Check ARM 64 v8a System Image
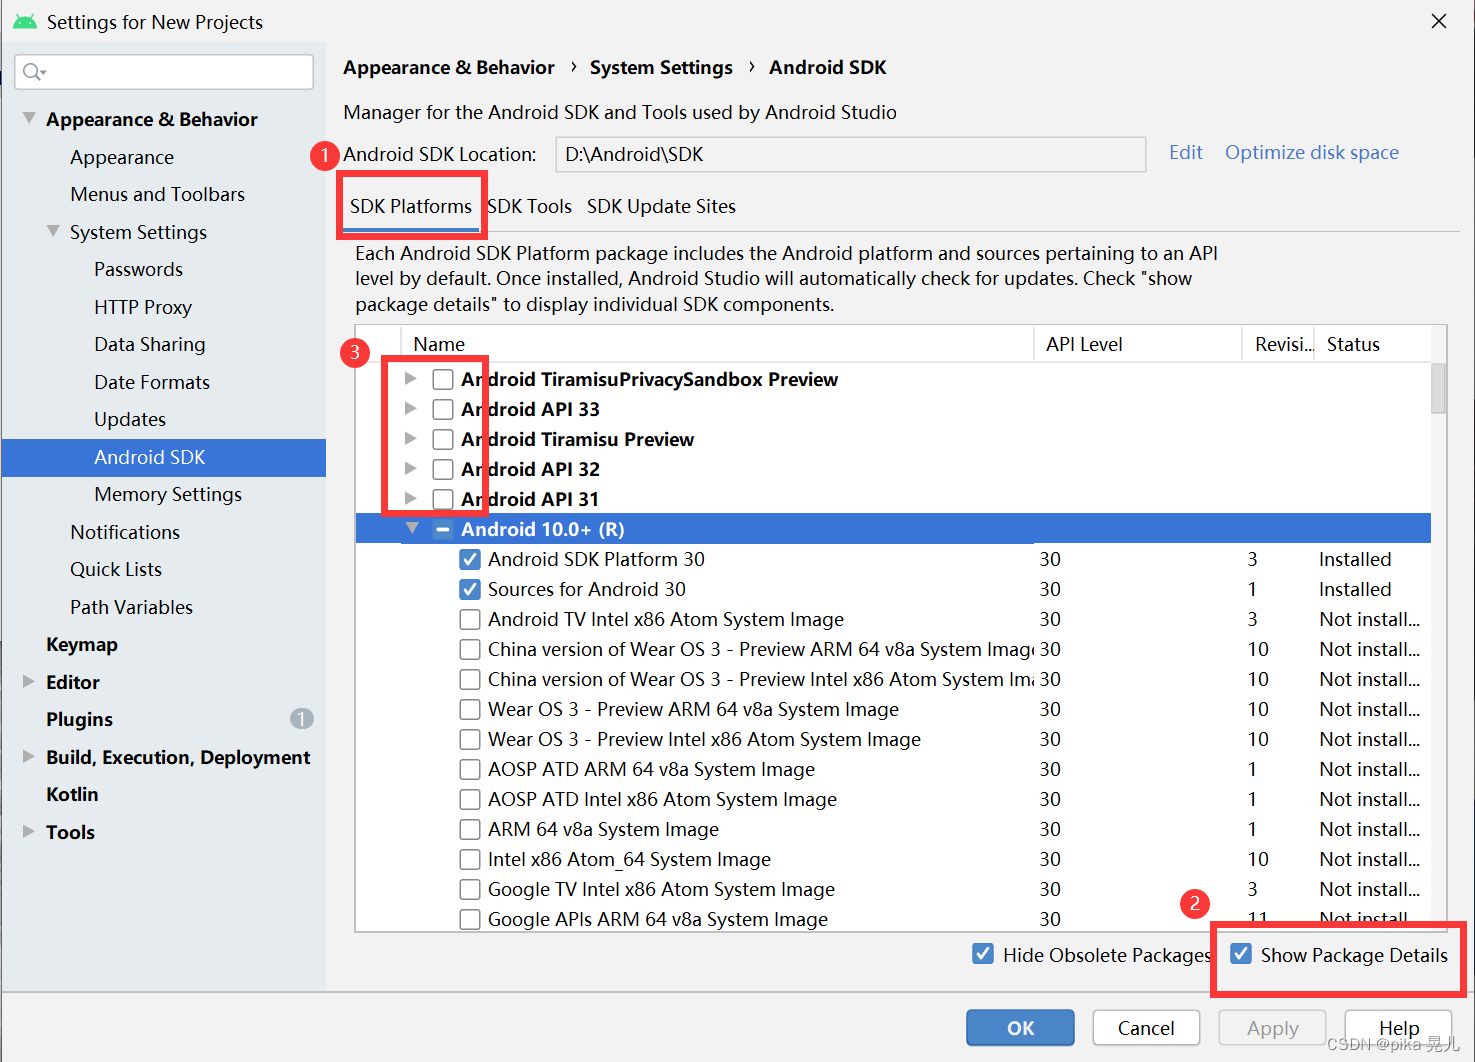This screenshot has height=1062, width=1475. pos(470,830)
